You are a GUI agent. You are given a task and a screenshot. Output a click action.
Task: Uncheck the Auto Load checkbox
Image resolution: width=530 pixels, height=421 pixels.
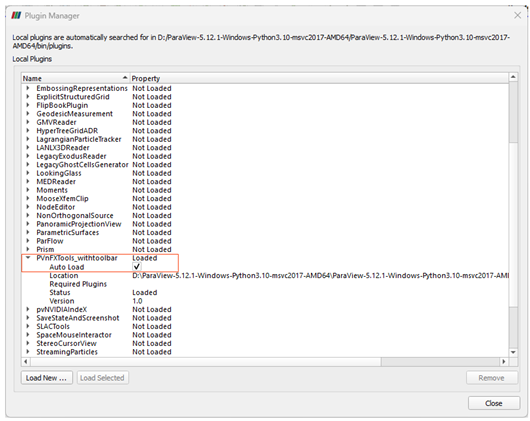pyautogui.click(x=137, y=267)
